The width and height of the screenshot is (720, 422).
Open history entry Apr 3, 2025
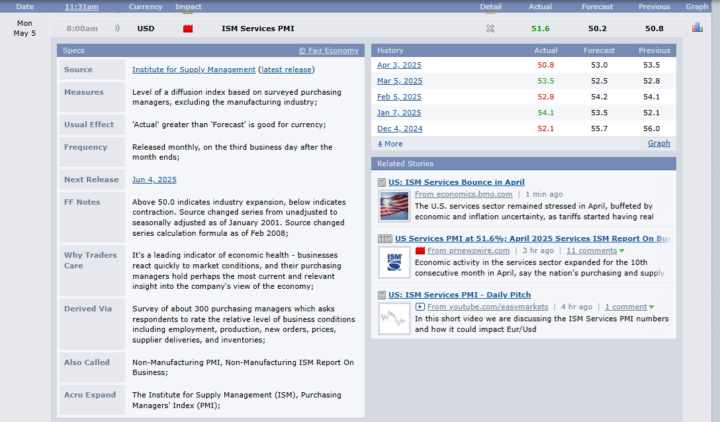[x=399, y=65]
